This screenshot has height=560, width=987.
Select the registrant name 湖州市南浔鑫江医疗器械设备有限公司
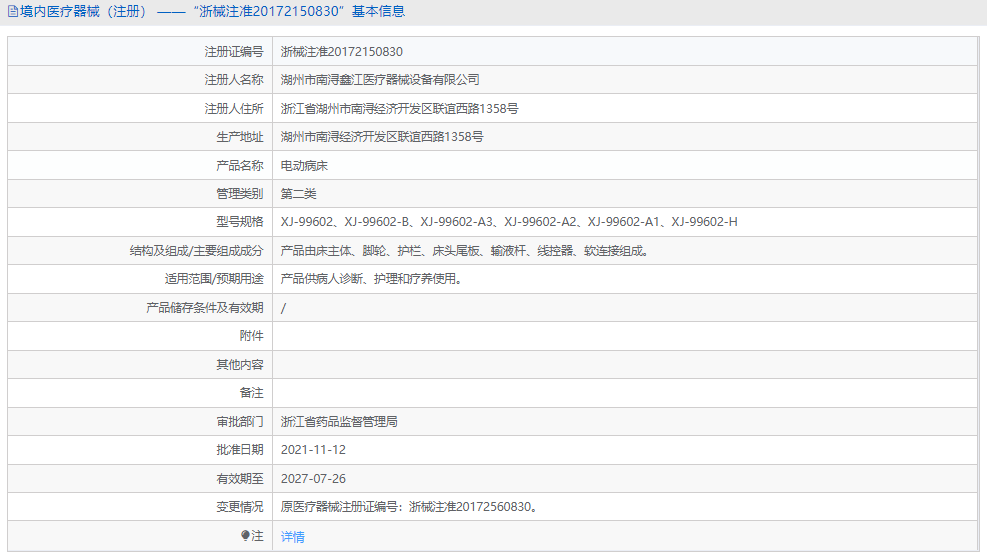380,80
